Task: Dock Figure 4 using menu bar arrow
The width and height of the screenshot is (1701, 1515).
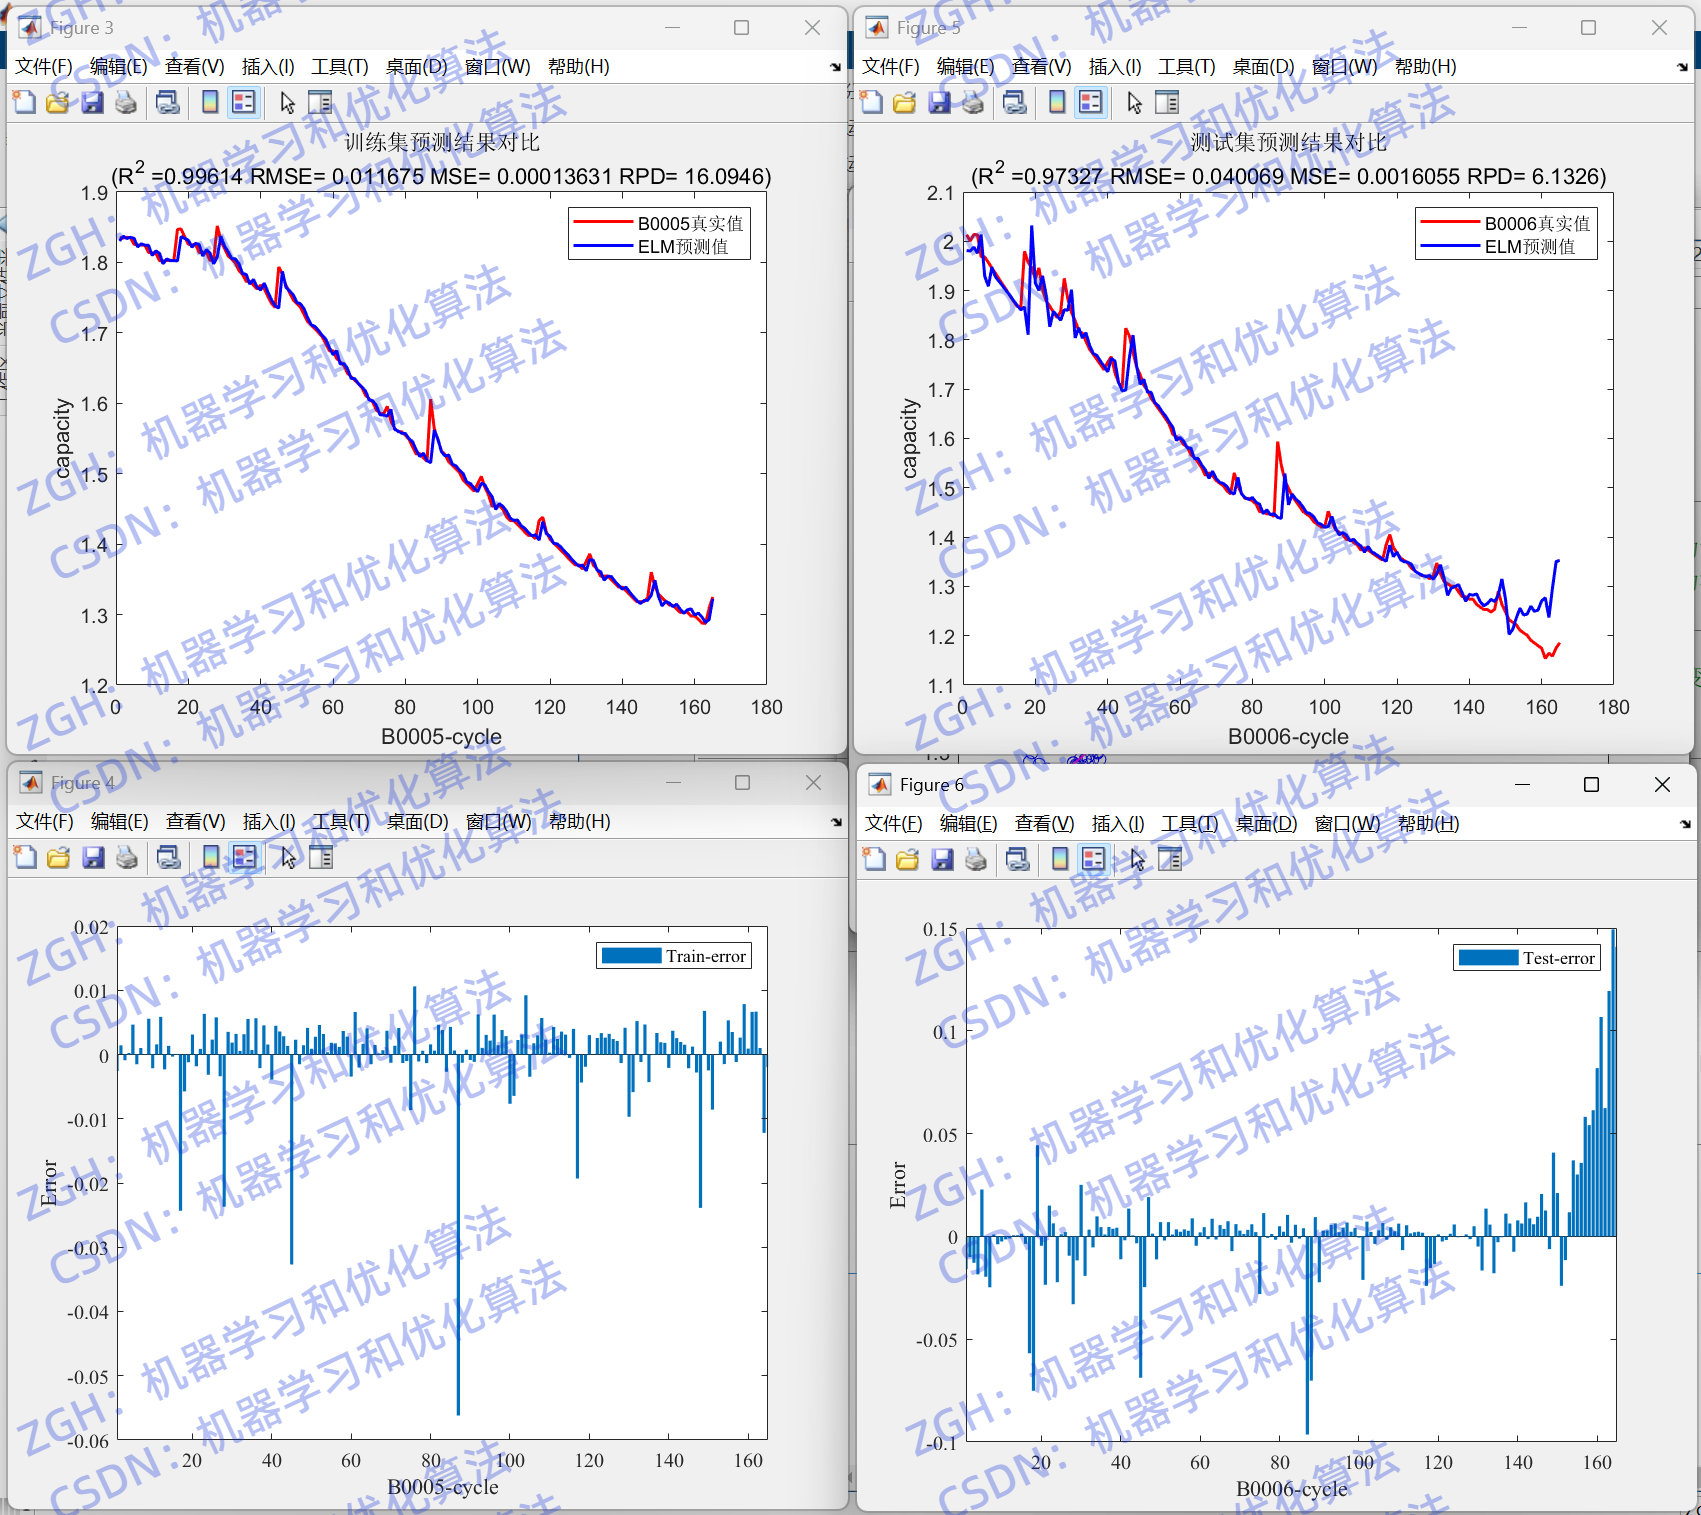Action: [x=836, y=822]
